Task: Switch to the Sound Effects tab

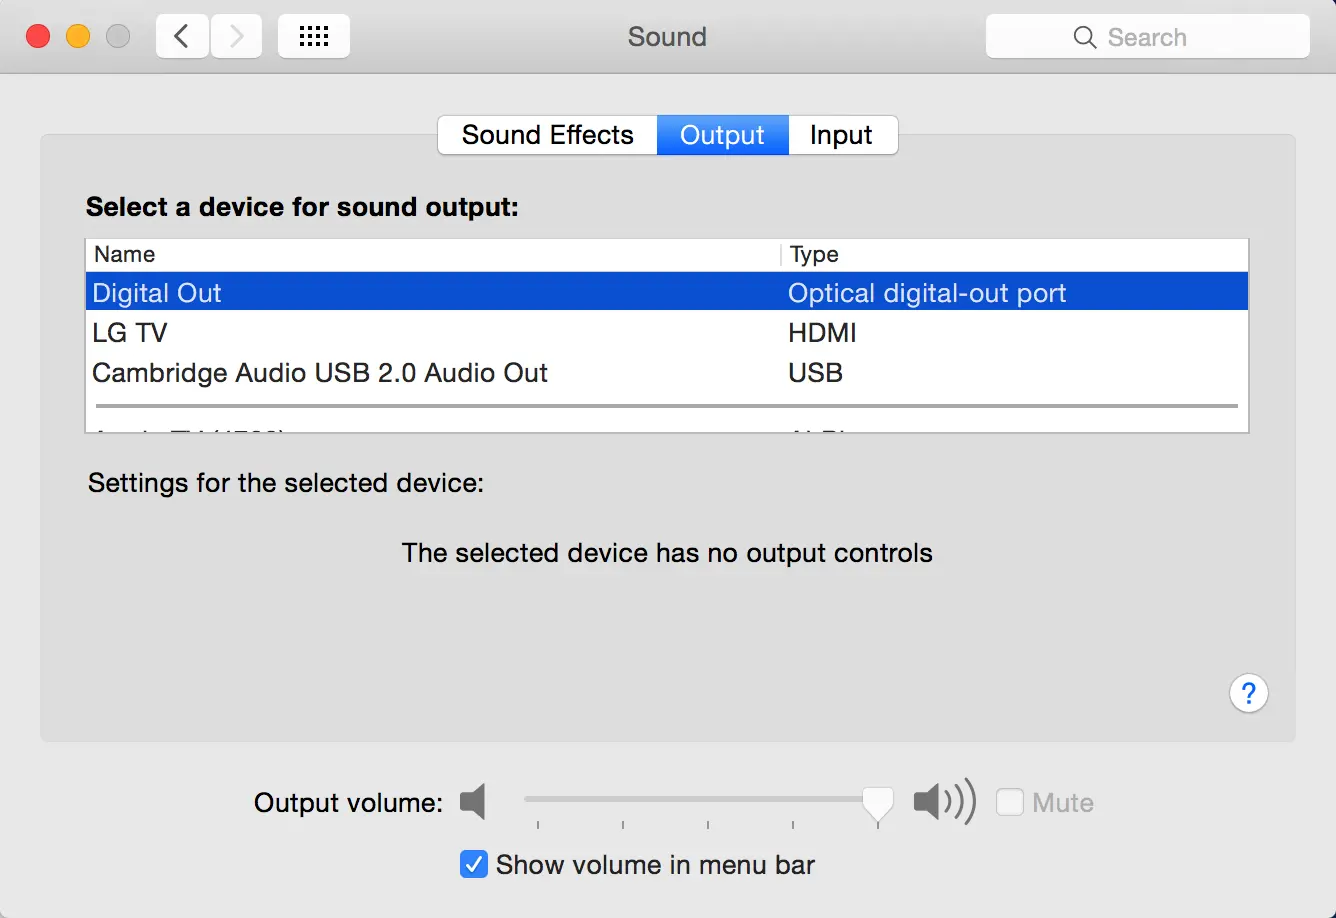Action: point(547,135)
